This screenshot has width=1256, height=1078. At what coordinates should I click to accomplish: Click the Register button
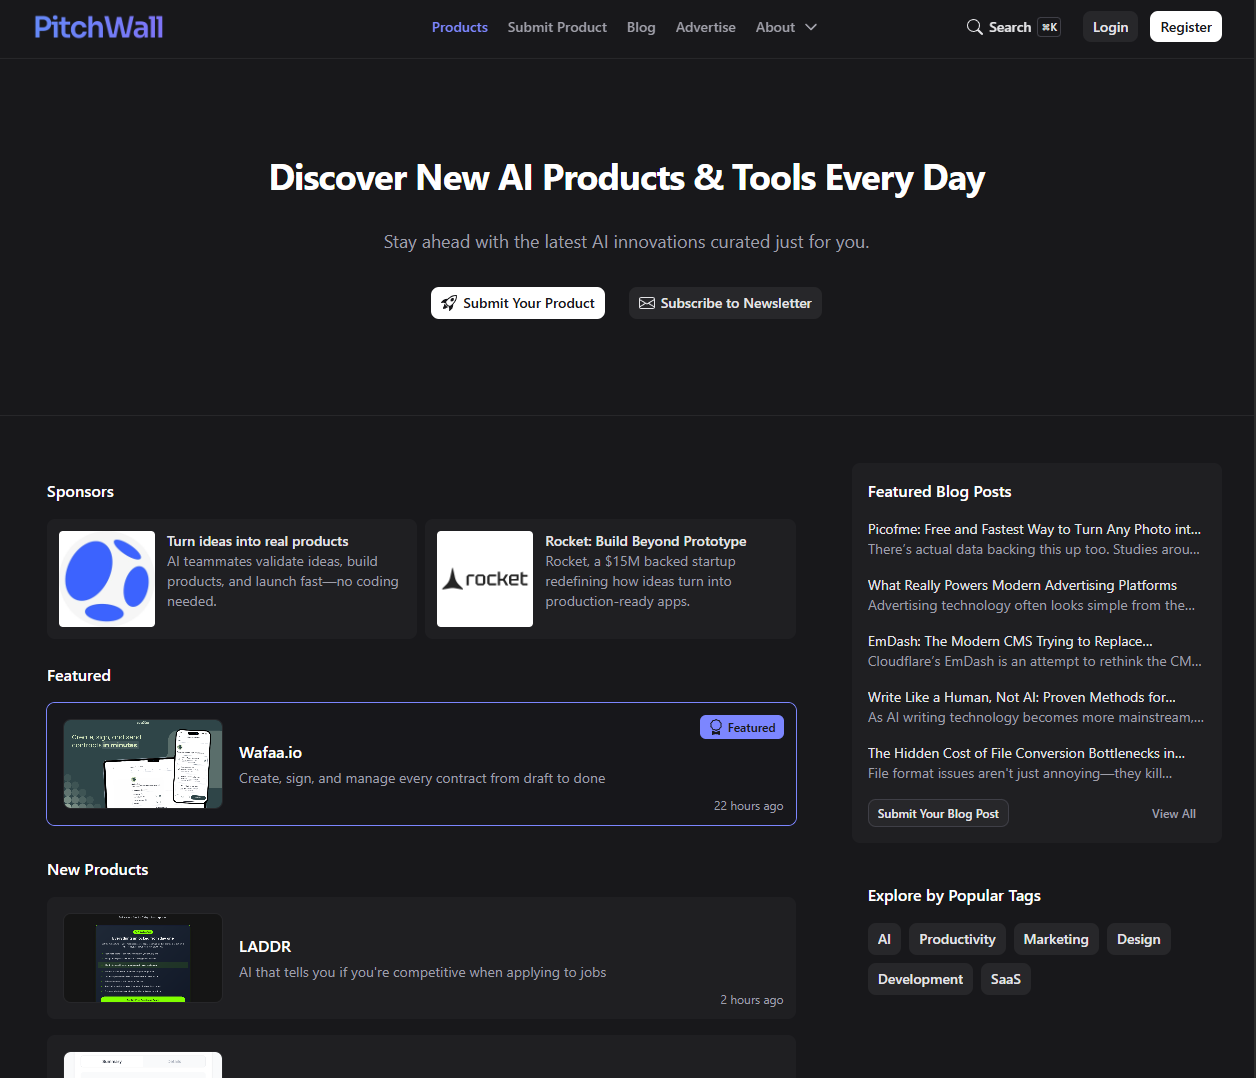tap(1185, 26)
